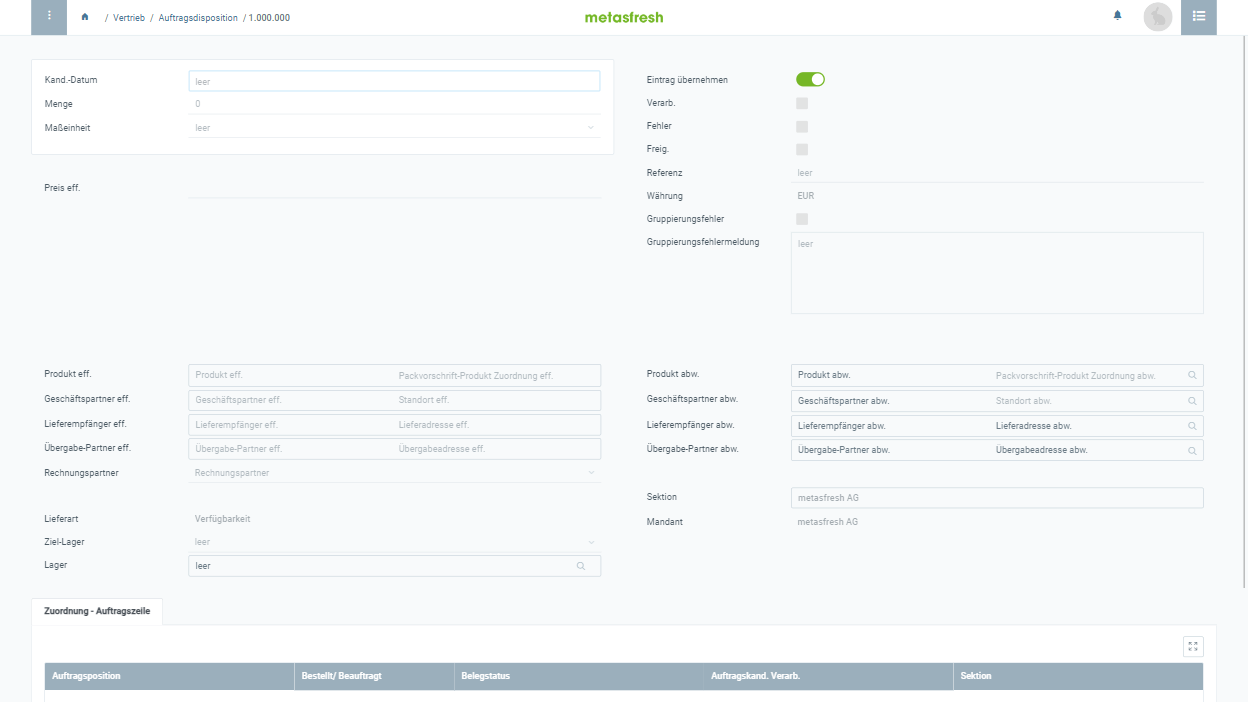This screenshot has height=702, width=1248.
Task: Click the user avatar picture
Action: 1157,17
